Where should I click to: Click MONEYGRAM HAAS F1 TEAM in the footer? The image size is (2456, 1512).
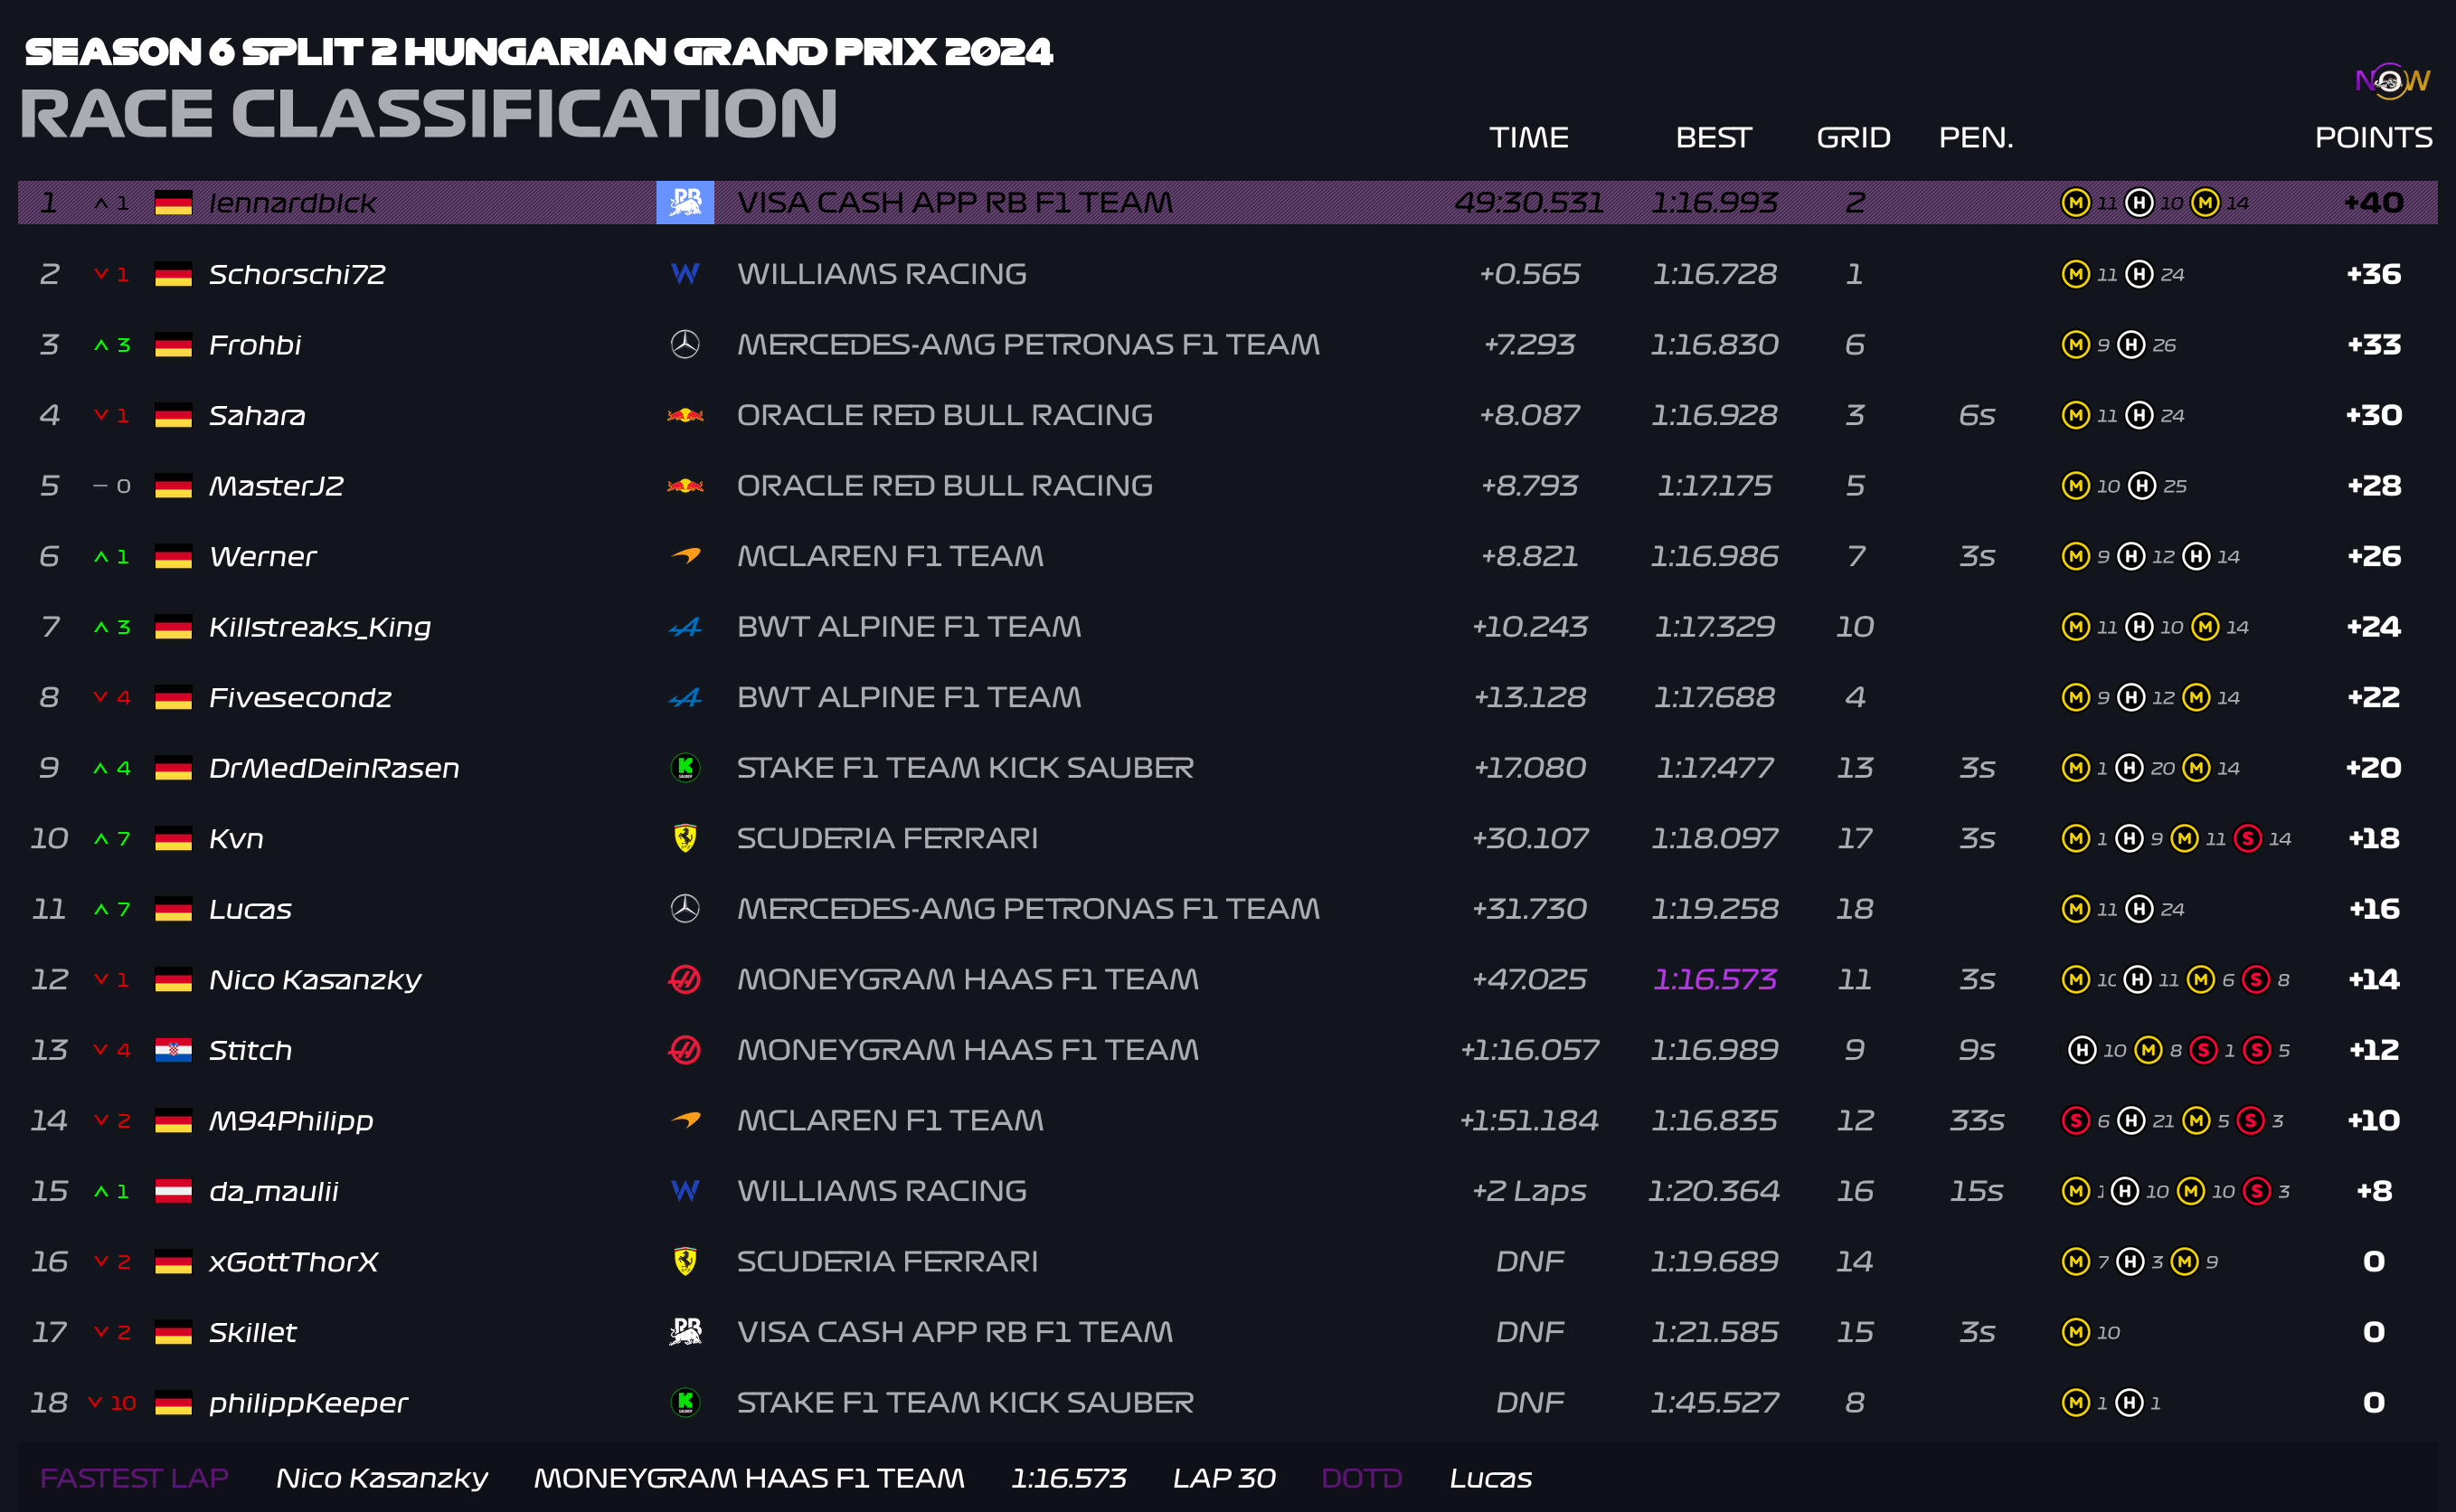(x=749, y=1478)
